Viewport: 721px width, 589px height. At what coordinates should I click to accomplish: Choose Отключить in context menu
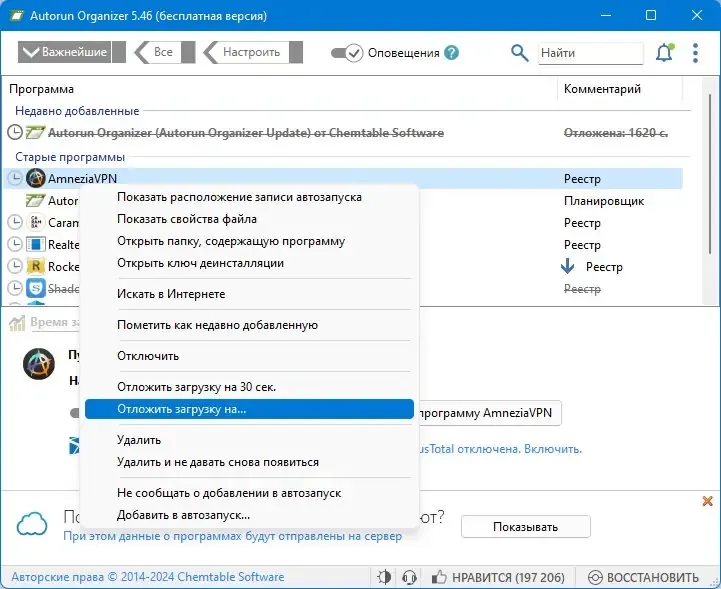pyautogui.click(x=249, y=356)
